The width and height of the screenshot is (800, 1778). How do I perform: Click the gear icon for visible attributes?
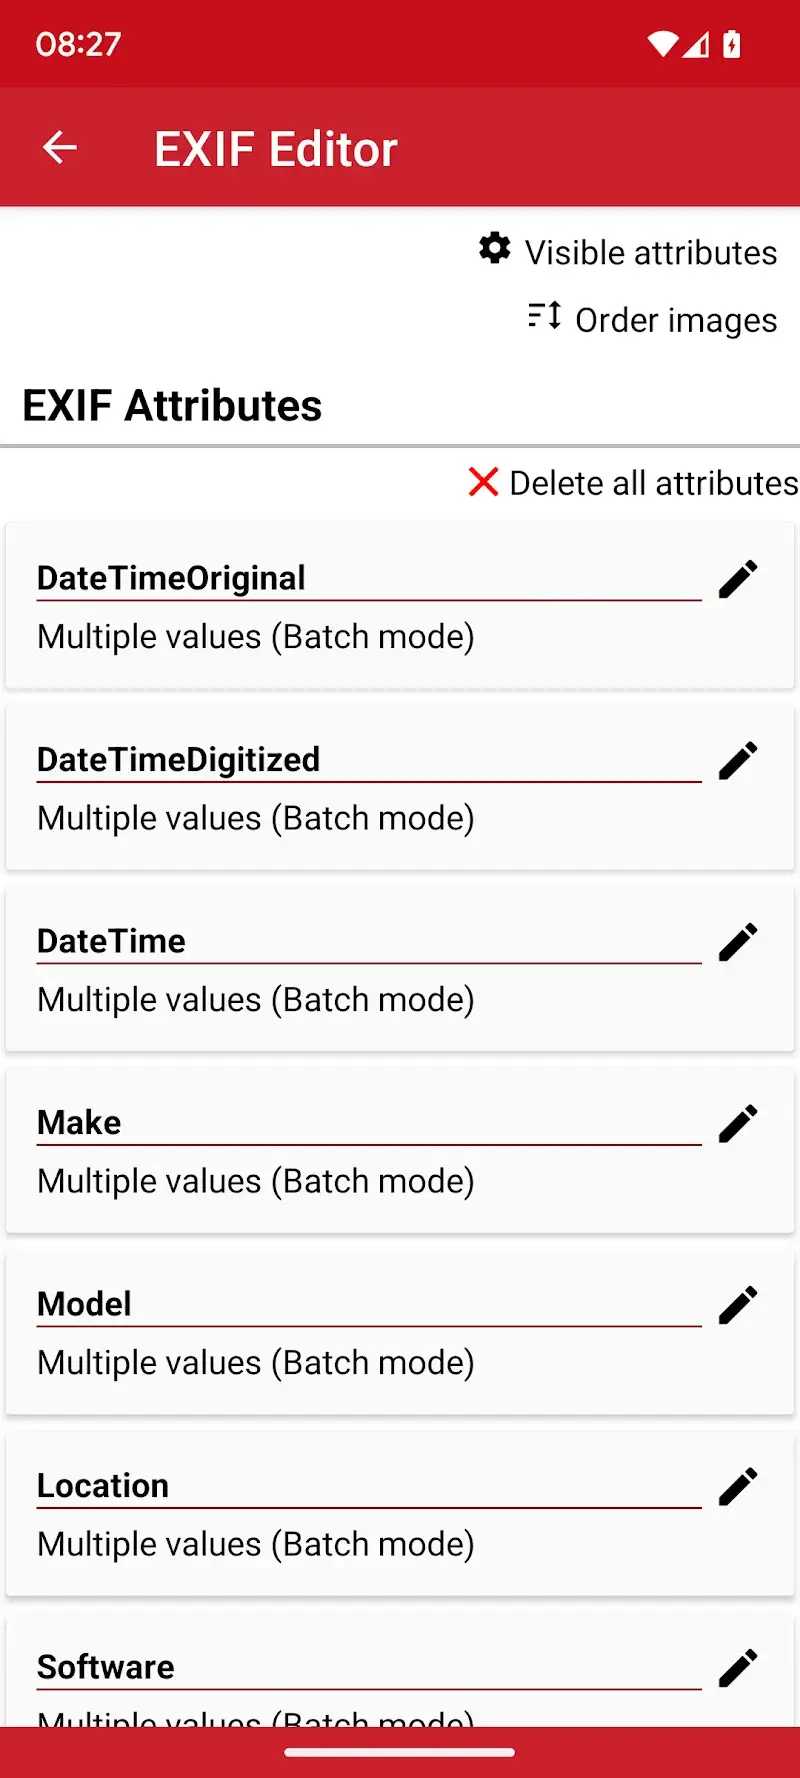pyautogui.click(x=494, y=248)
